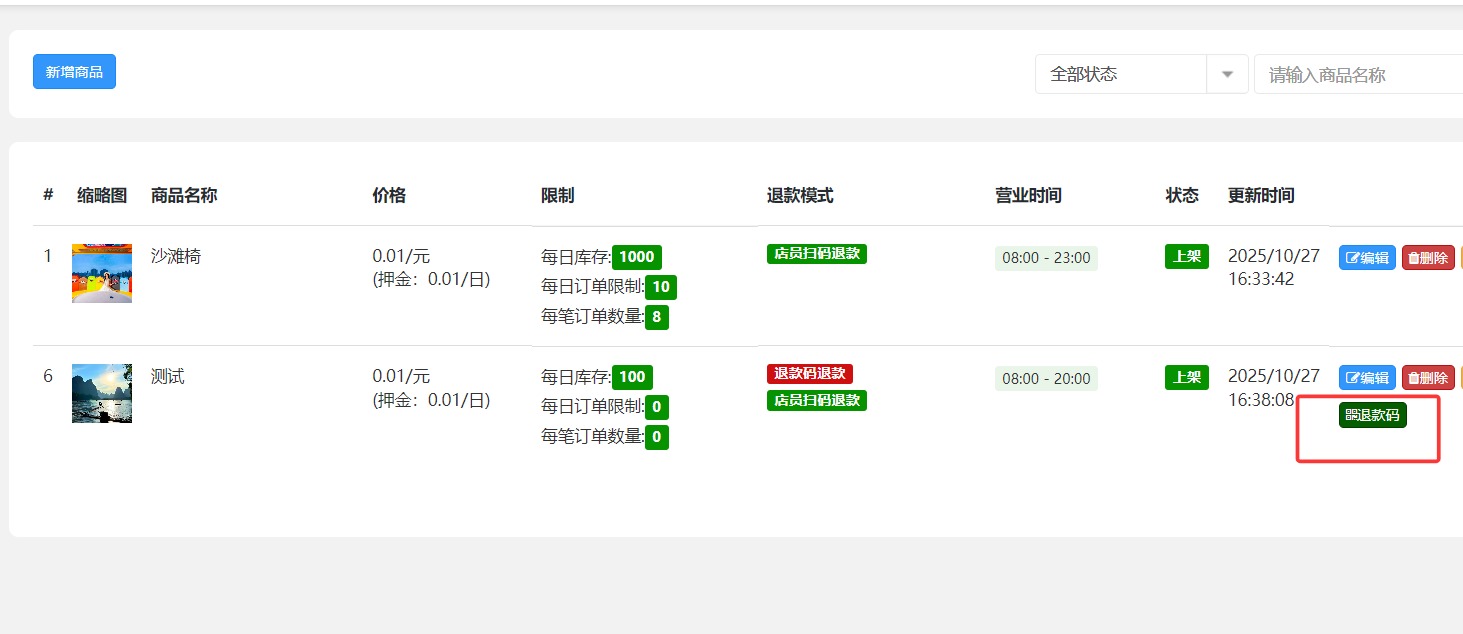Click the 100 daily stock badge

(x=632, y=377)
